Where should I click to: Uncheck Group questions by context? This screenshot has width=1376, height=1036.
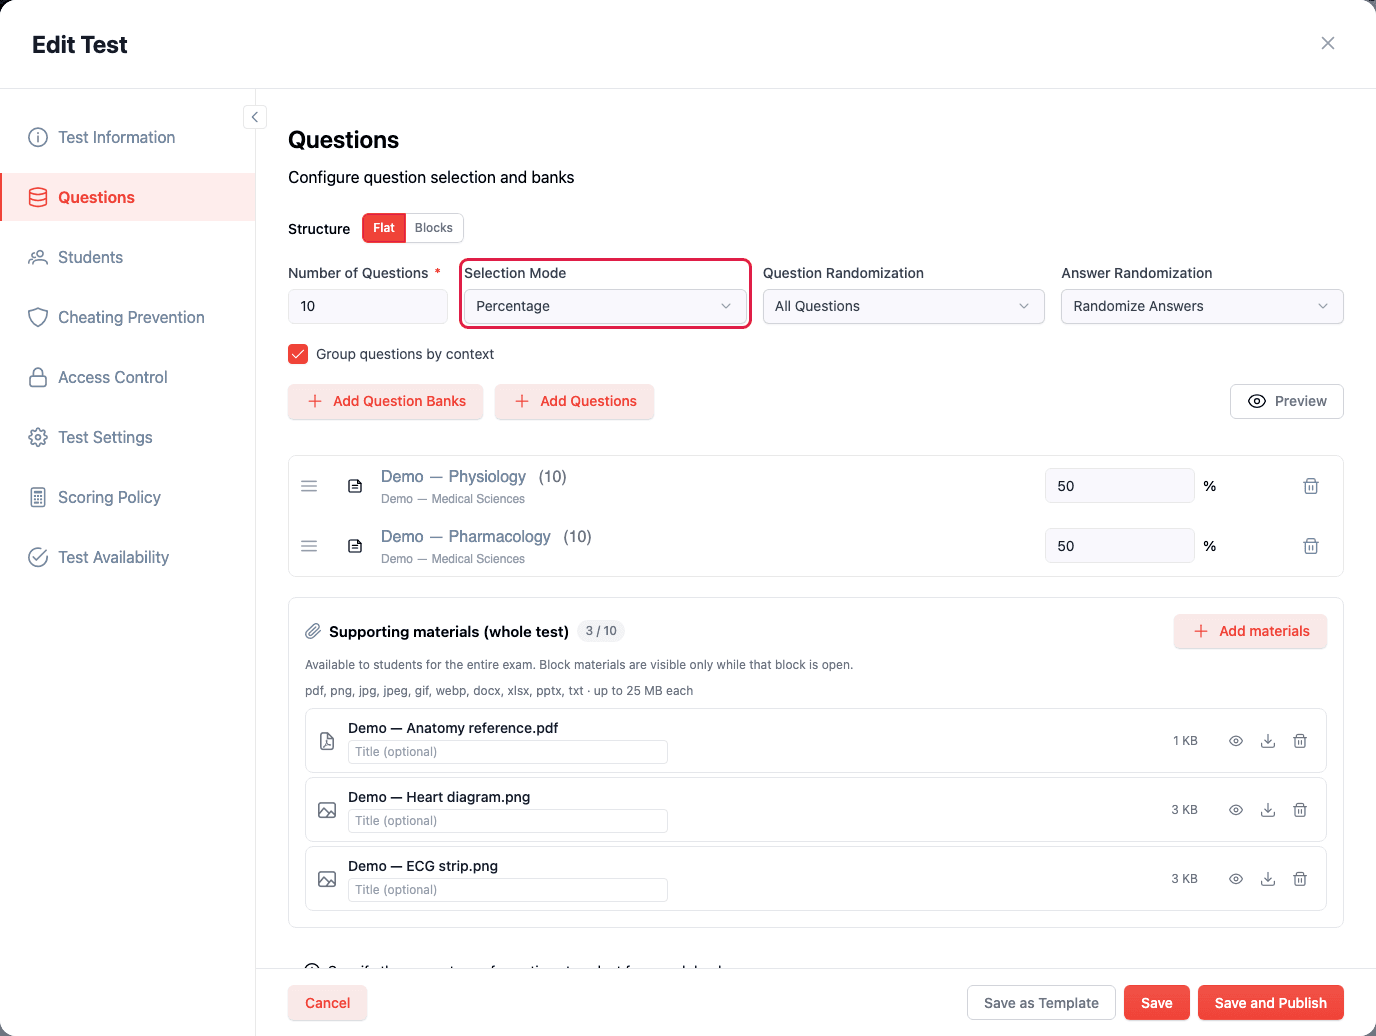298,354
